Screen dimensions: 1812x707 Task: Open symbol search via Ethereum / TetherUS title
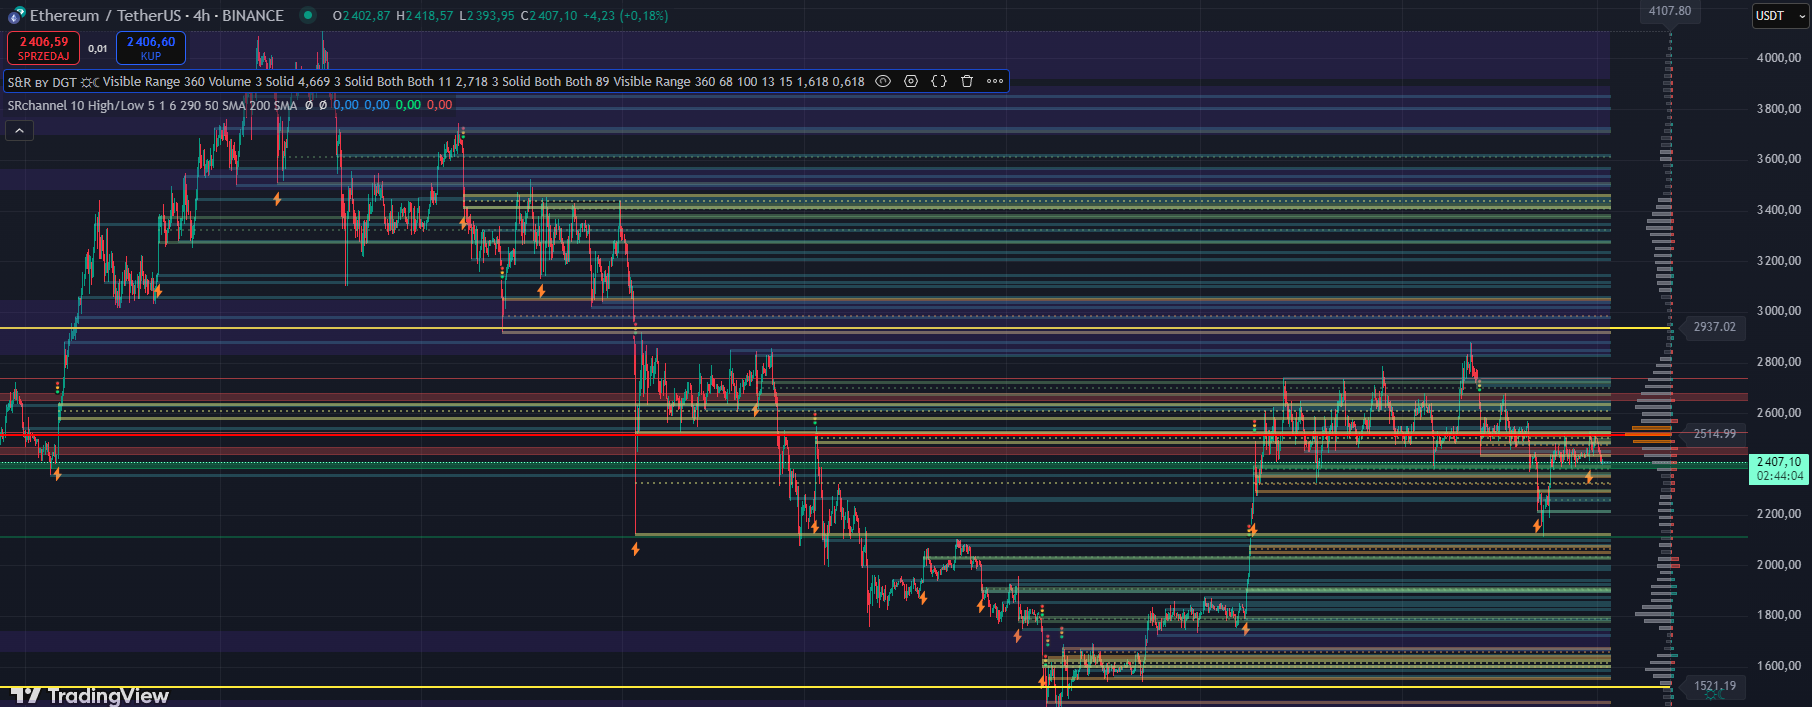coord(105,15)
